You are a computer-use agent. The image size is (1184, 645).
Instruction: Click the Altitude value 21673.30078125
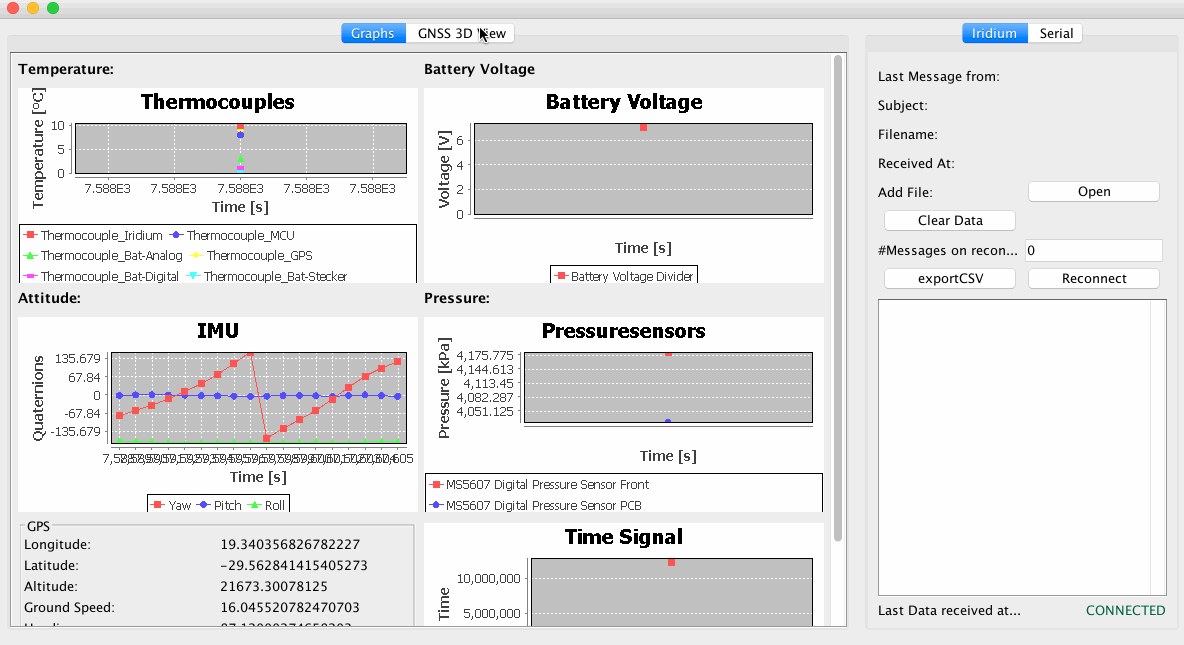(x=274, y=587)
